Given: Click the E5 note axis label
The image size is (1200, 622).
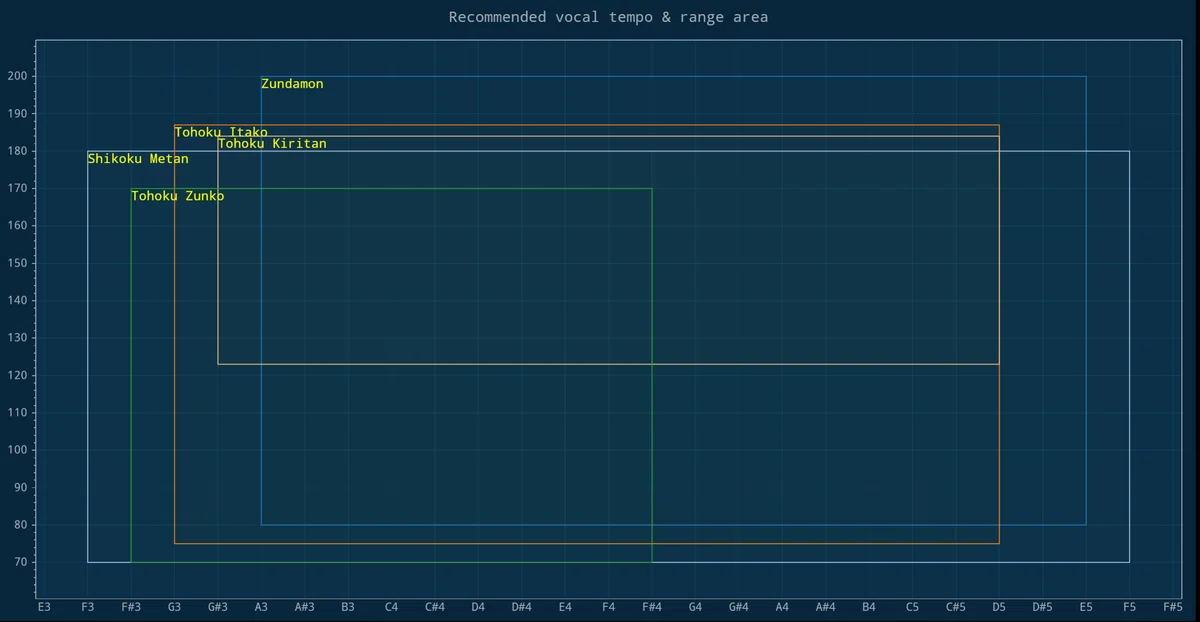Looking at the screenshot, I should (x=1086, y=607).
